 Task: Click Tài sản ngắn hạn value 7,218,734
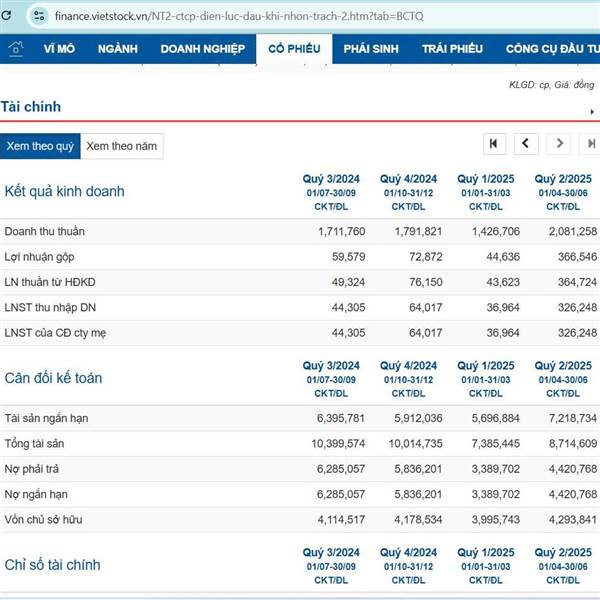(x=573, y=418)
